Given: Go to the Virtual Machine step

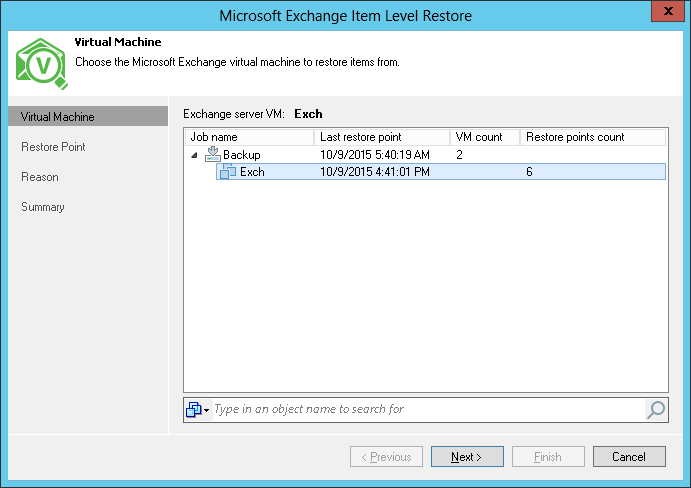Looking at the screenshot, I should pyautogui.click(x=88, y=116).
